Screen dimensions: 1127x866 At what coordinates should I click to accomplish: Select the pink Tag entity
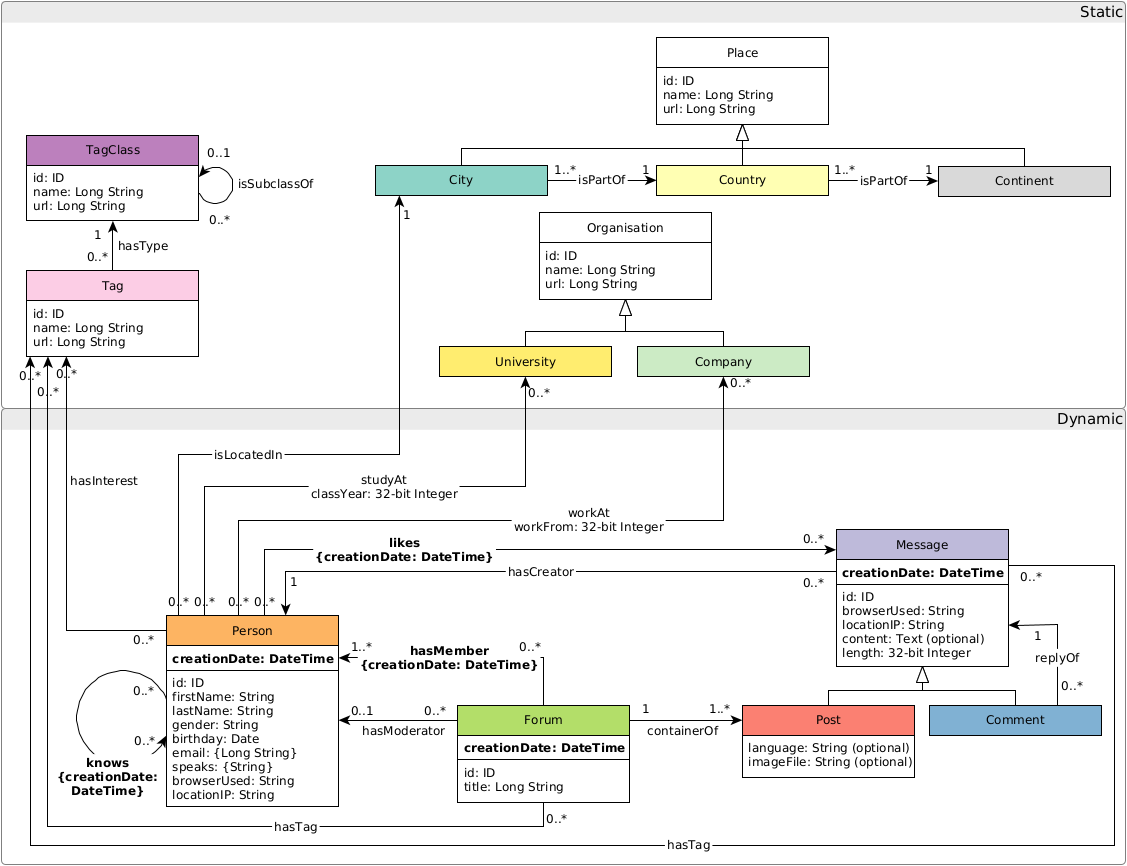click(112, 285)
